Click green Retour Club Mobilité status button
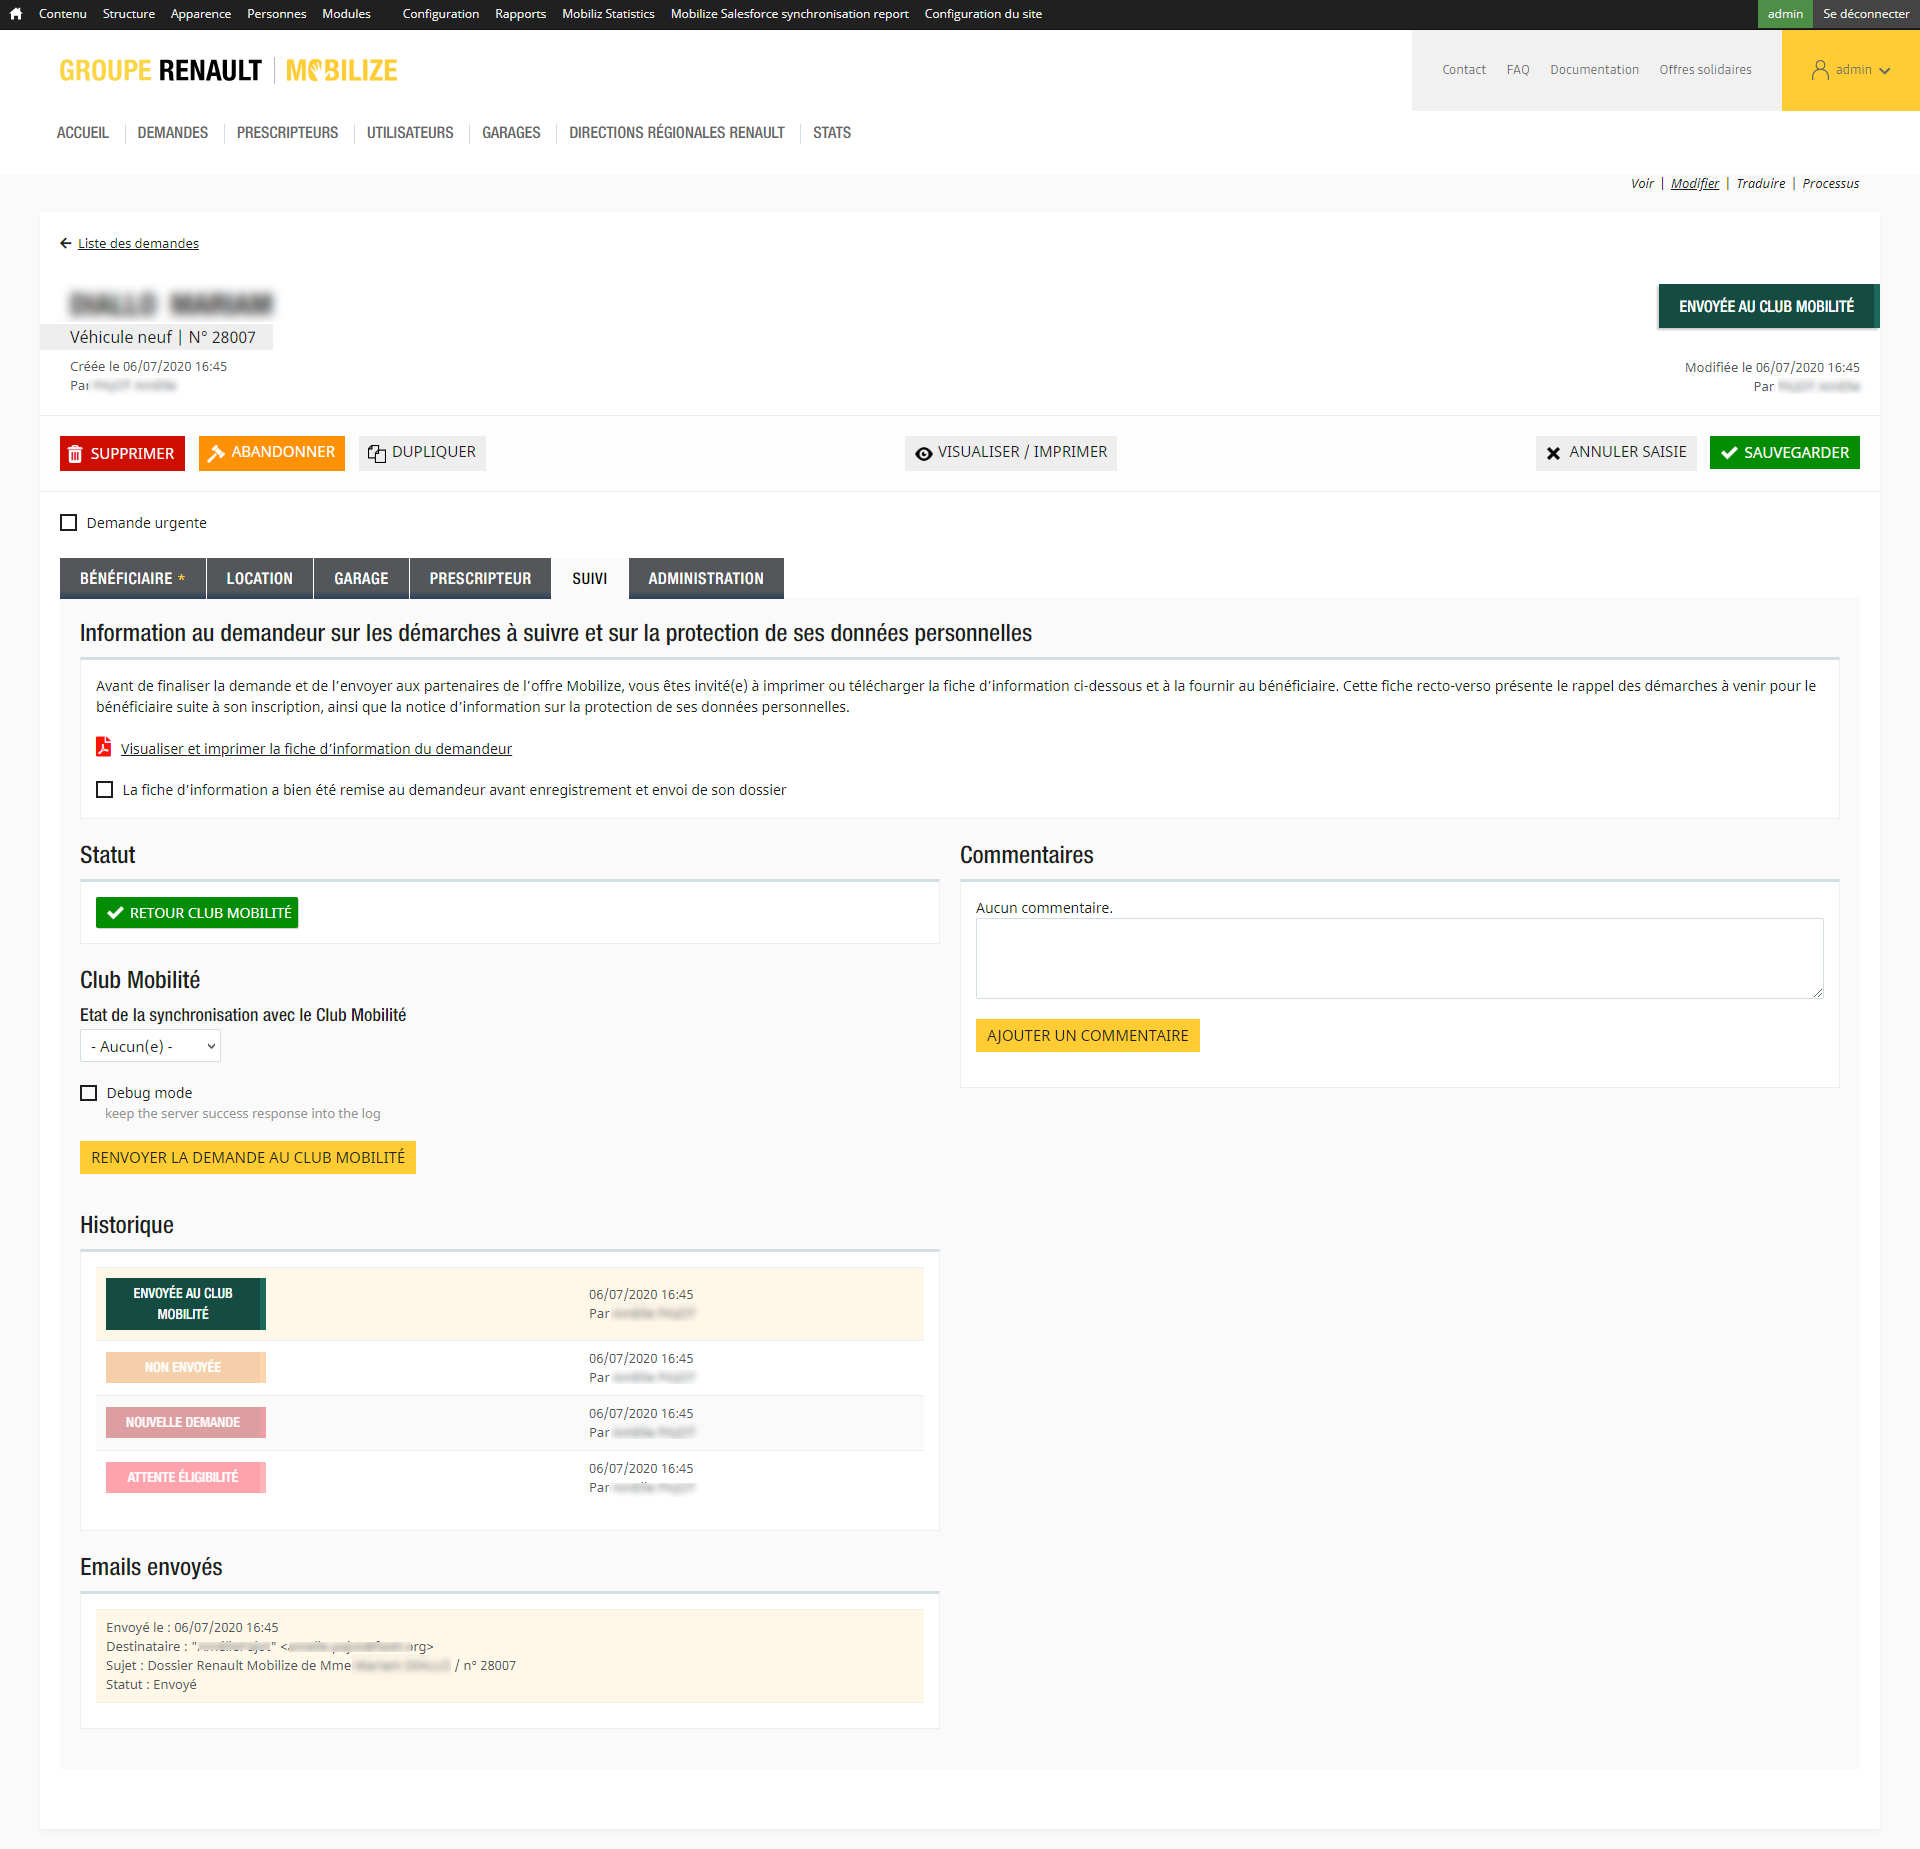This screenshot has height=1849, width=1920. point(197,912)
